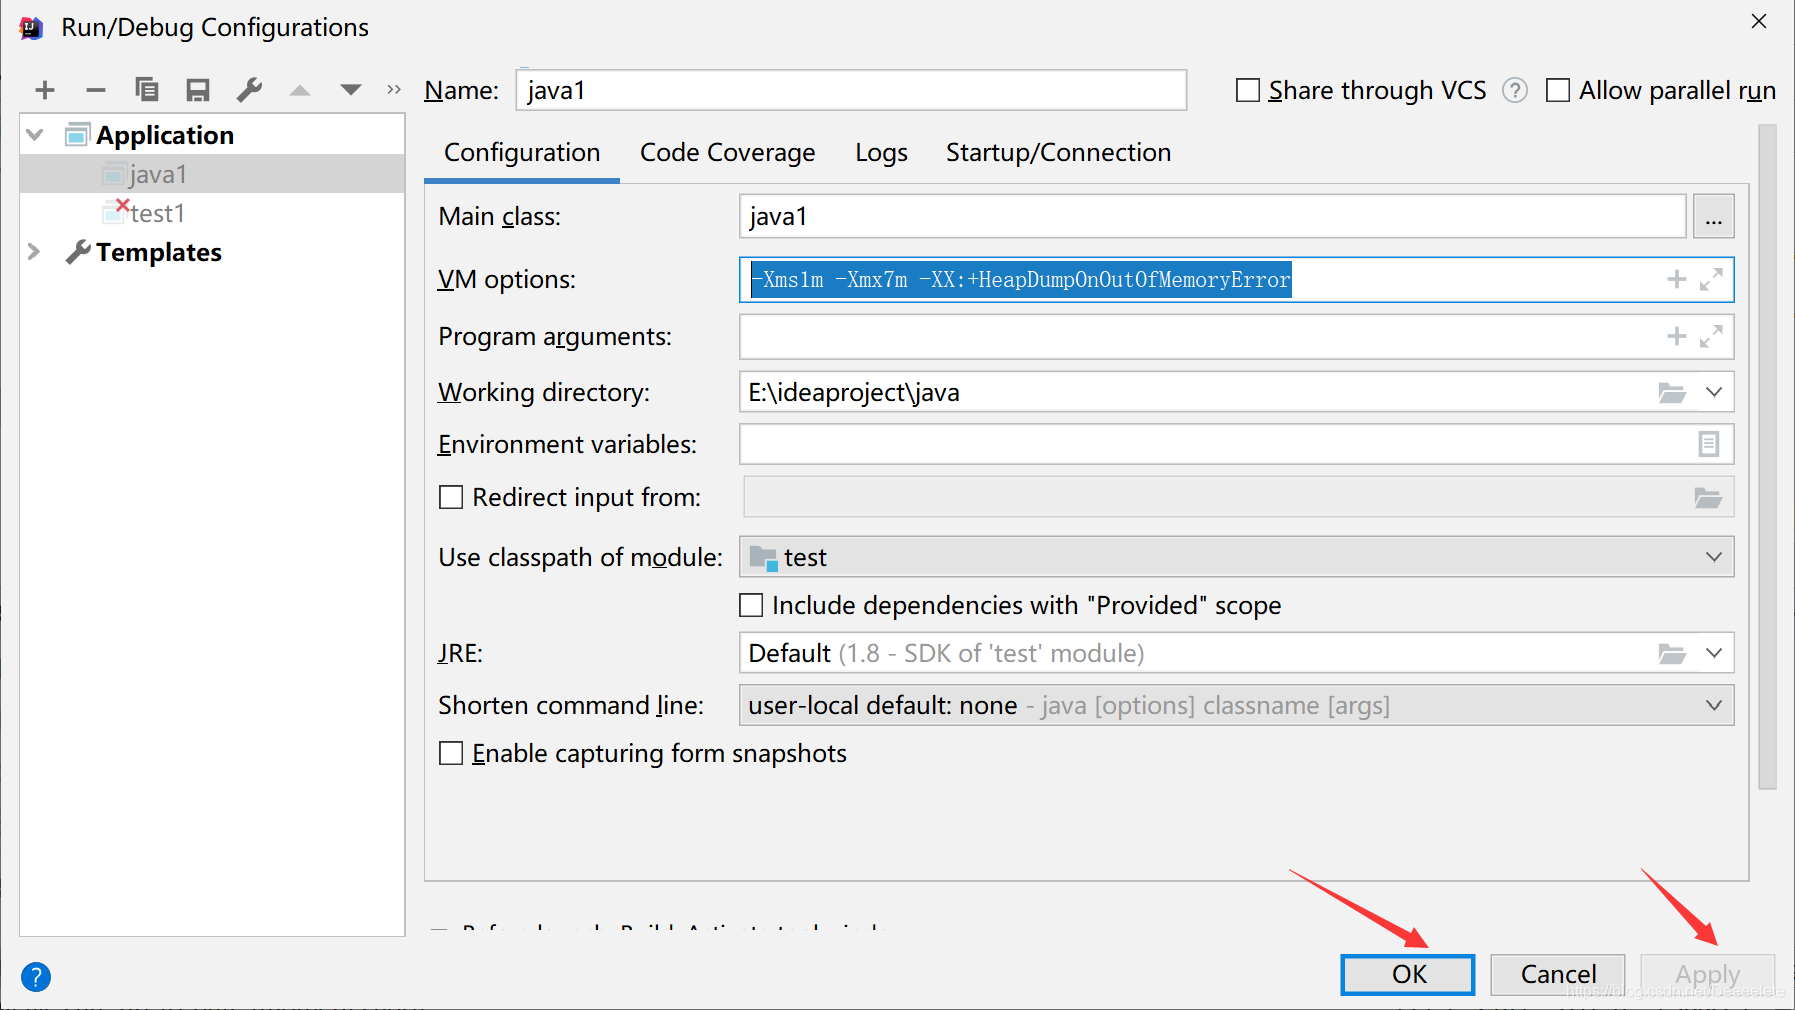The height and width of the screenshot is (1010, 1795).
Task: Select java1 configuration in tree
Action: (x=212, y=174)
